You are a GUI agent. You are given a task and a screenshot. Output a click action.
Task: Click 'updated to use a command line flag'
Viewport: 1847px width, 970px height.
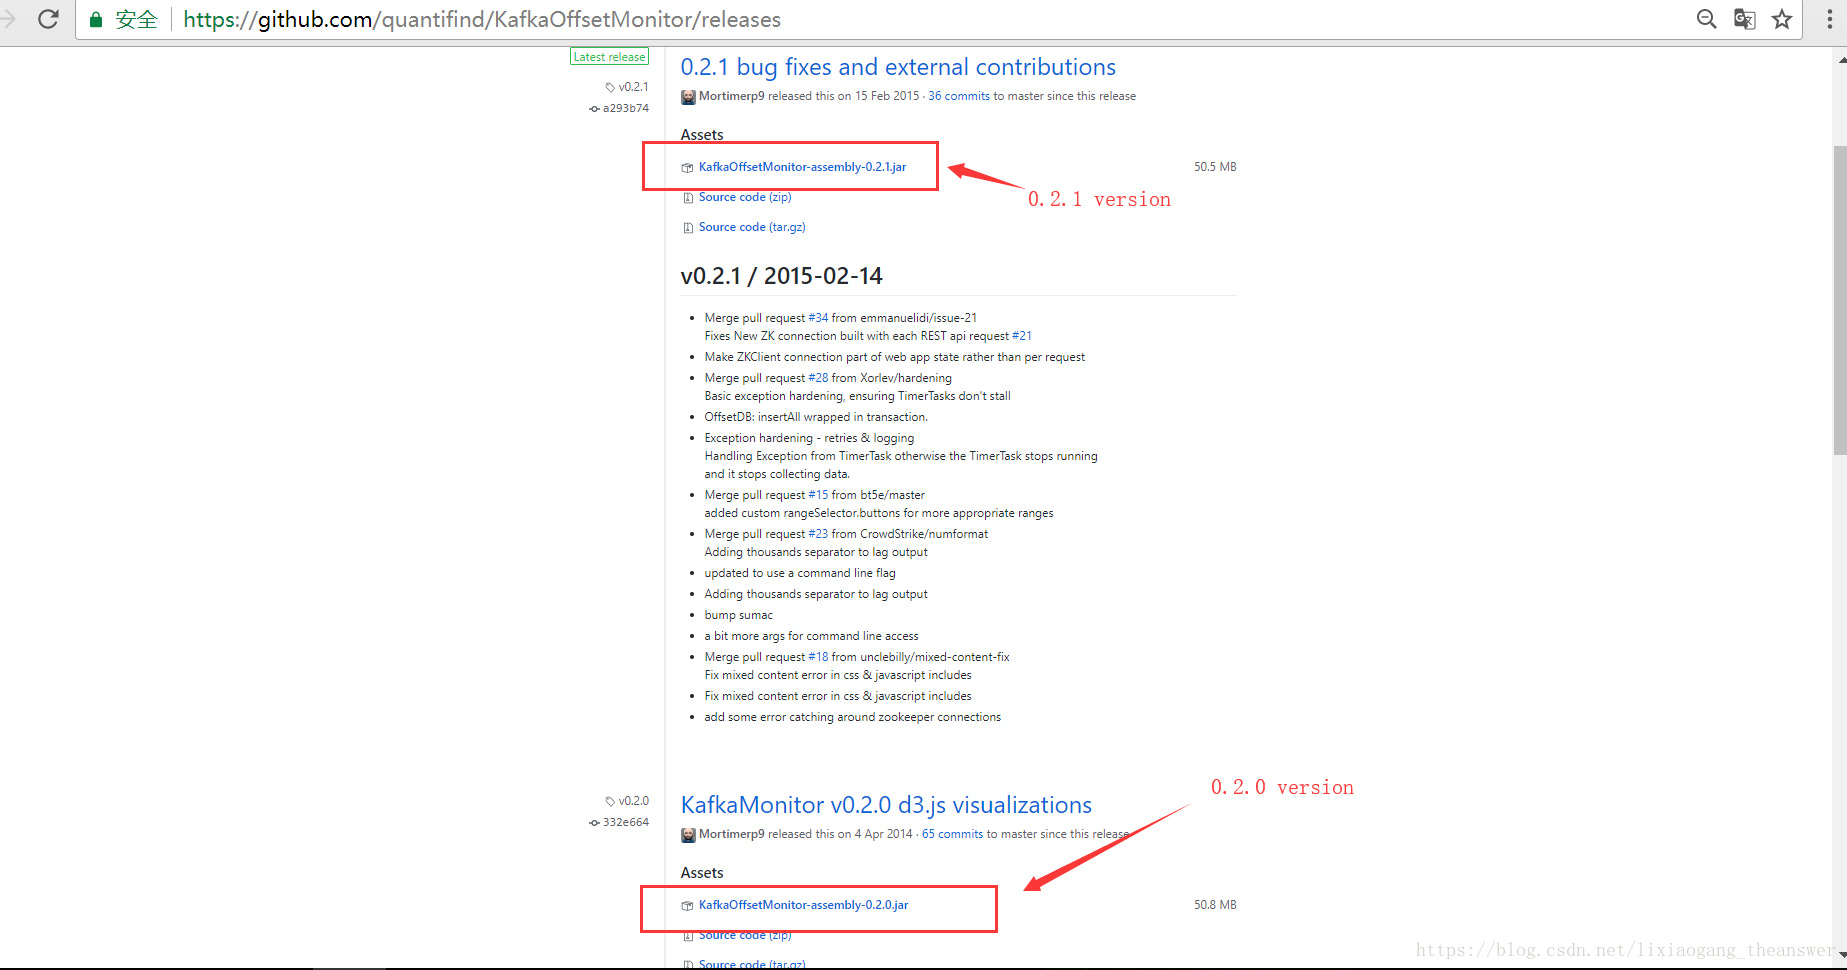point(800,573)
